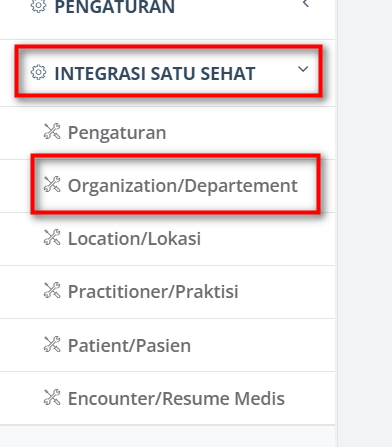The height and width of the screenshot is (447, 392).
Task: Click the tools icon next to Encounter/Resume Medis
Action: pos(52,397)
